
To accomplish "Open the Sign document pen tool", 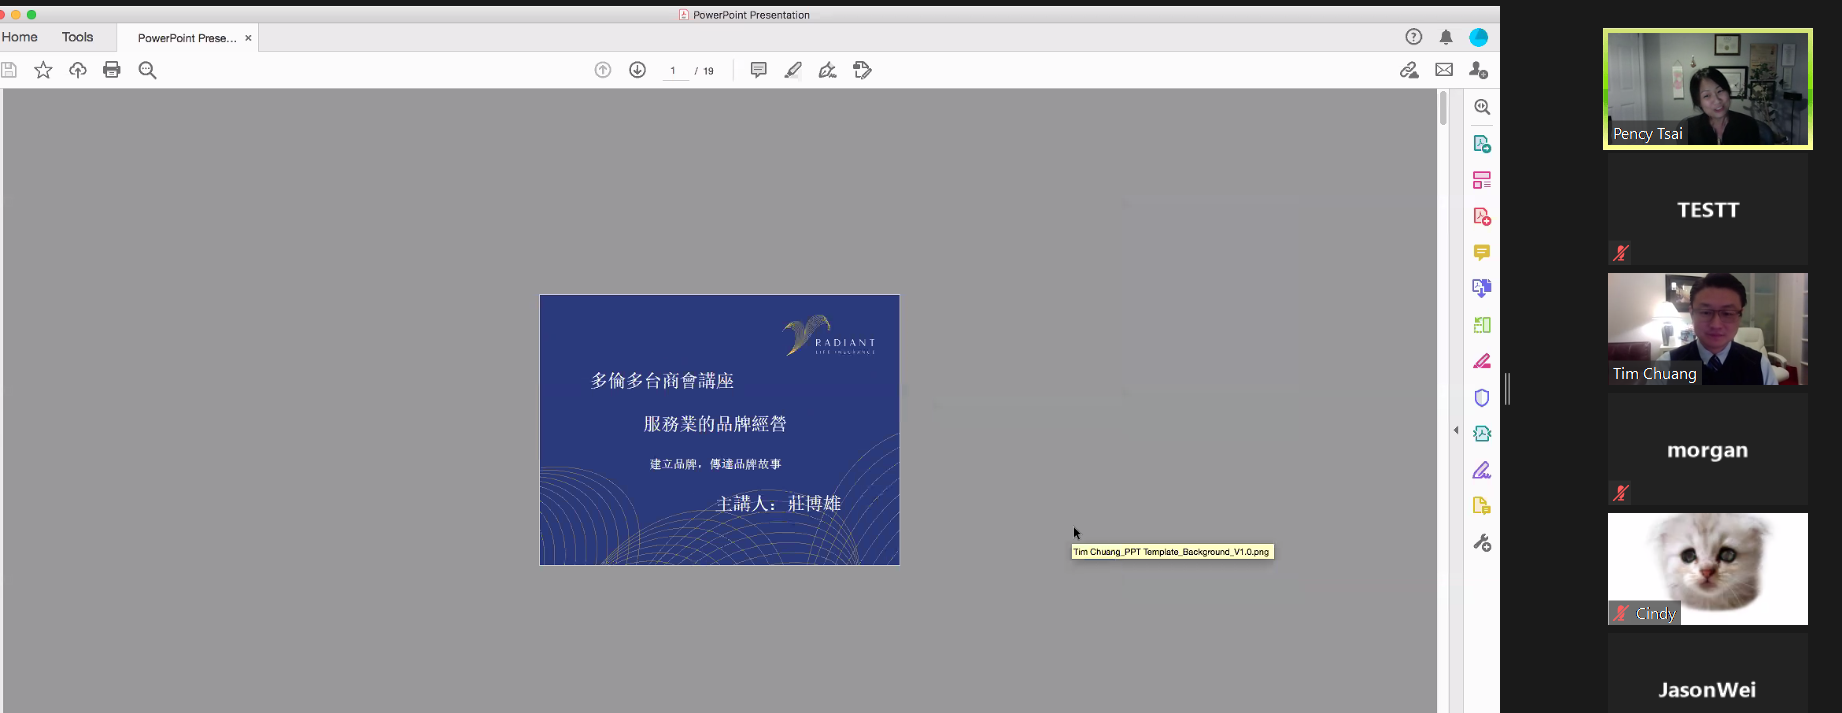I will click(x=827, y=70).
